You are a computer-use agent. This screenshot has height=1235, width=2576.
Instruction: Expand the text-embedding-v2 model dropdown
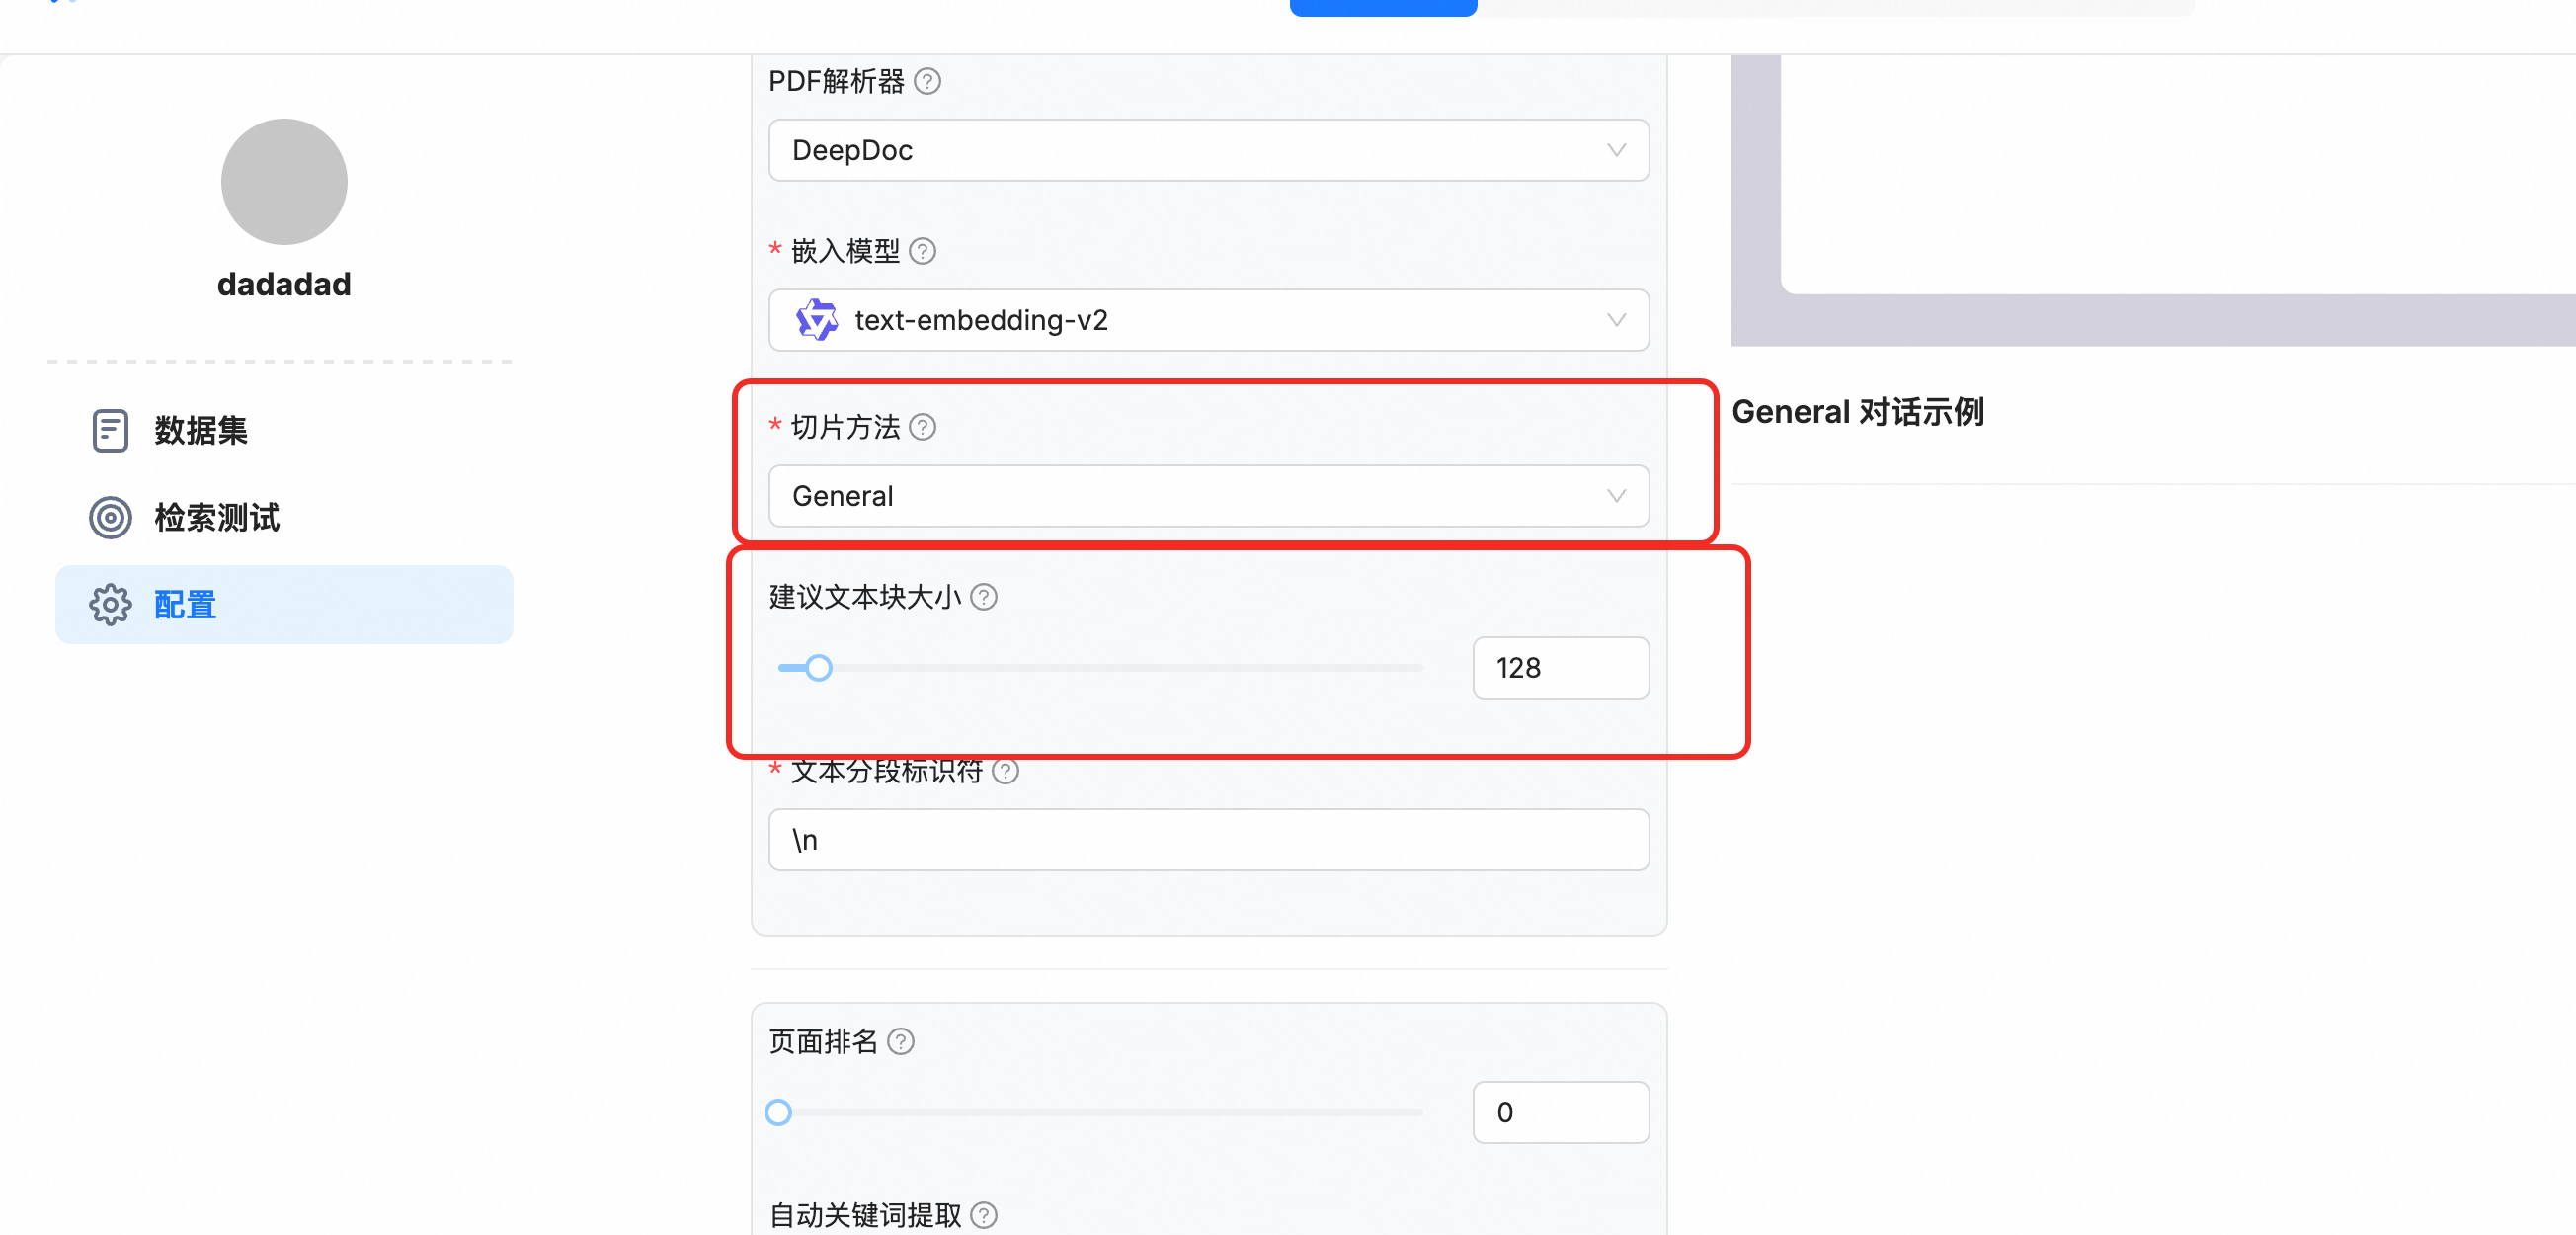point(1208,320)
